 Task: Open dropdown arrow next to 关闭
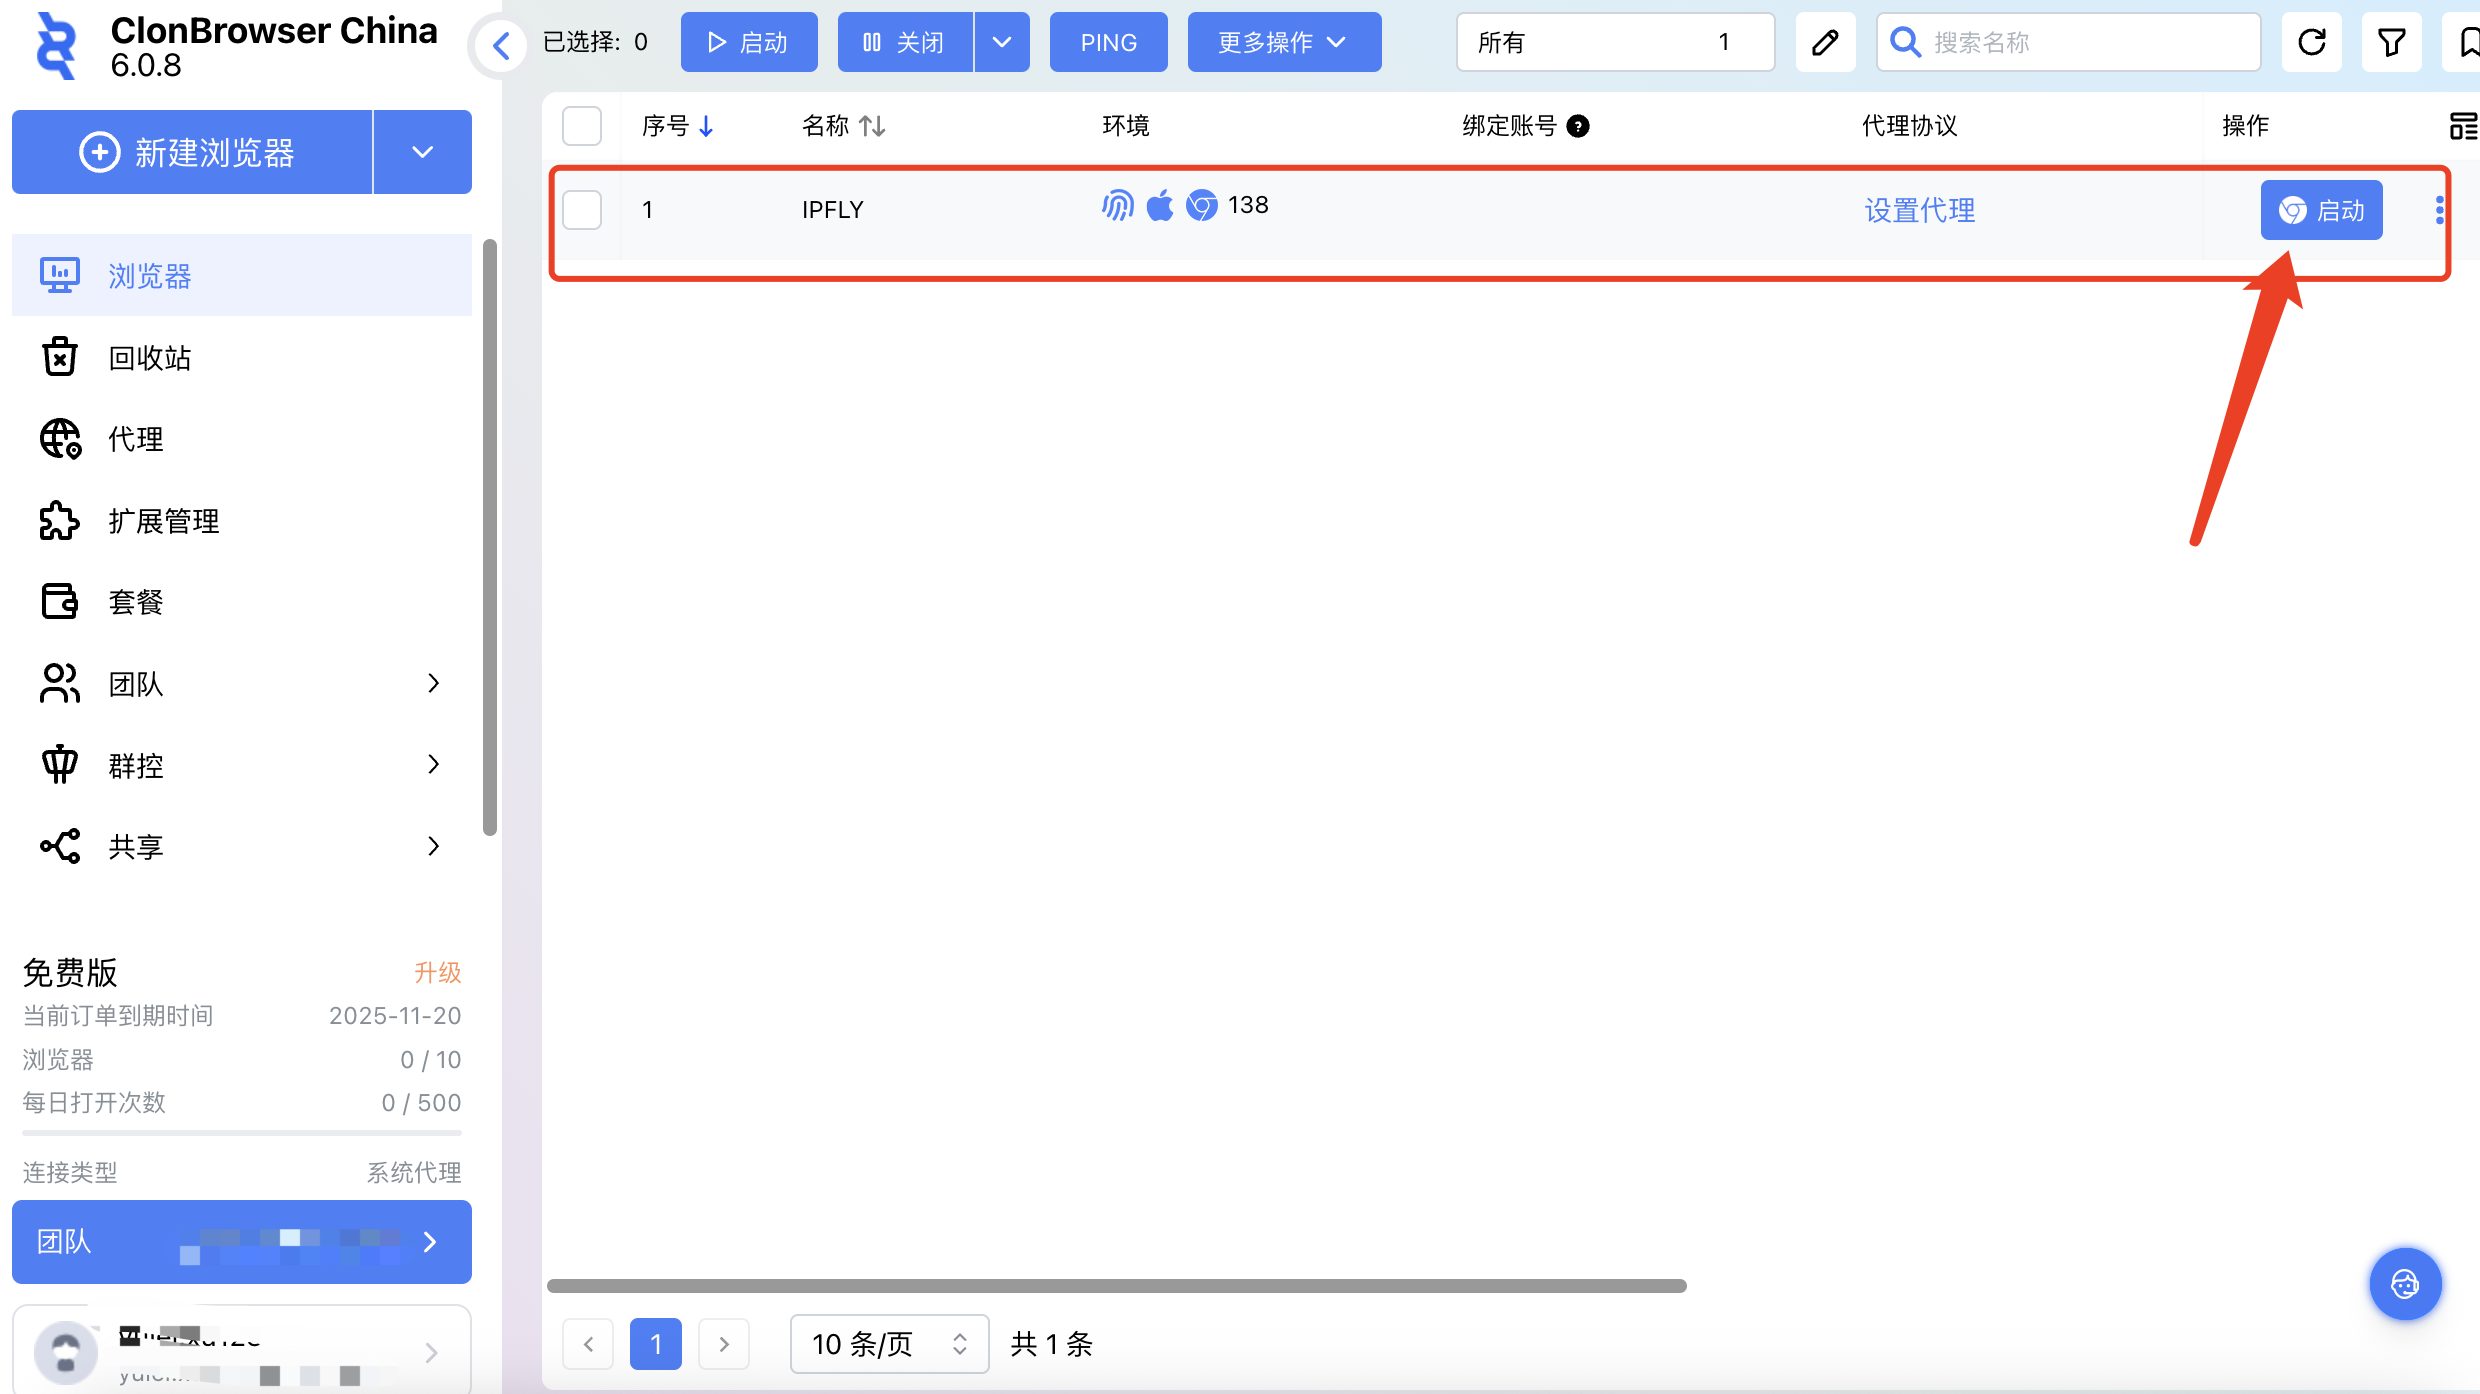(x=1002, y=42)
